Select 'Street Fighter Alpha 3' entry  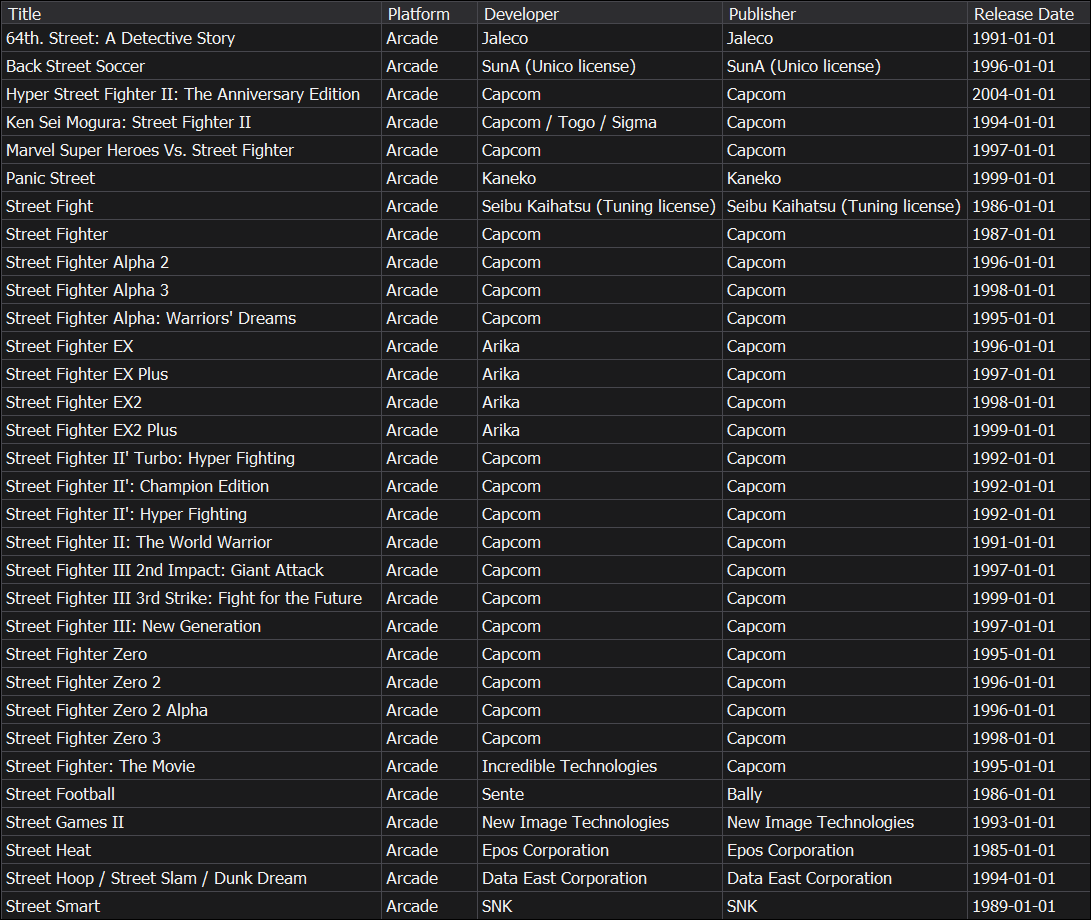pyautogui.click(x=87, y=290)
